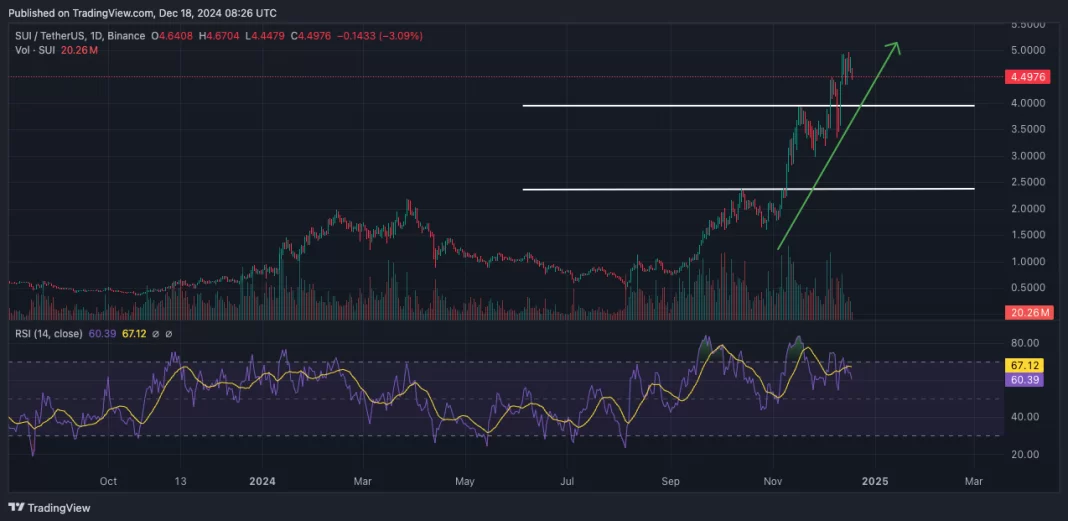Click the −0.1433 (−3.09%) change value

coord(382,36)
